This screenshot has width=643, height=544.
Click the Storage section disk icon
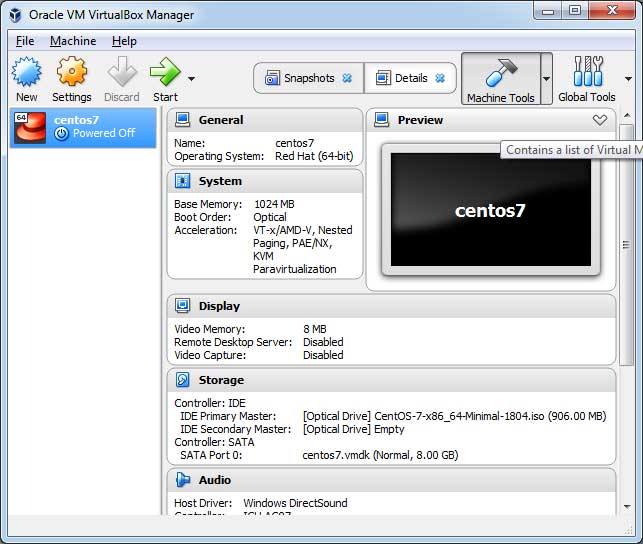(182, 380)
